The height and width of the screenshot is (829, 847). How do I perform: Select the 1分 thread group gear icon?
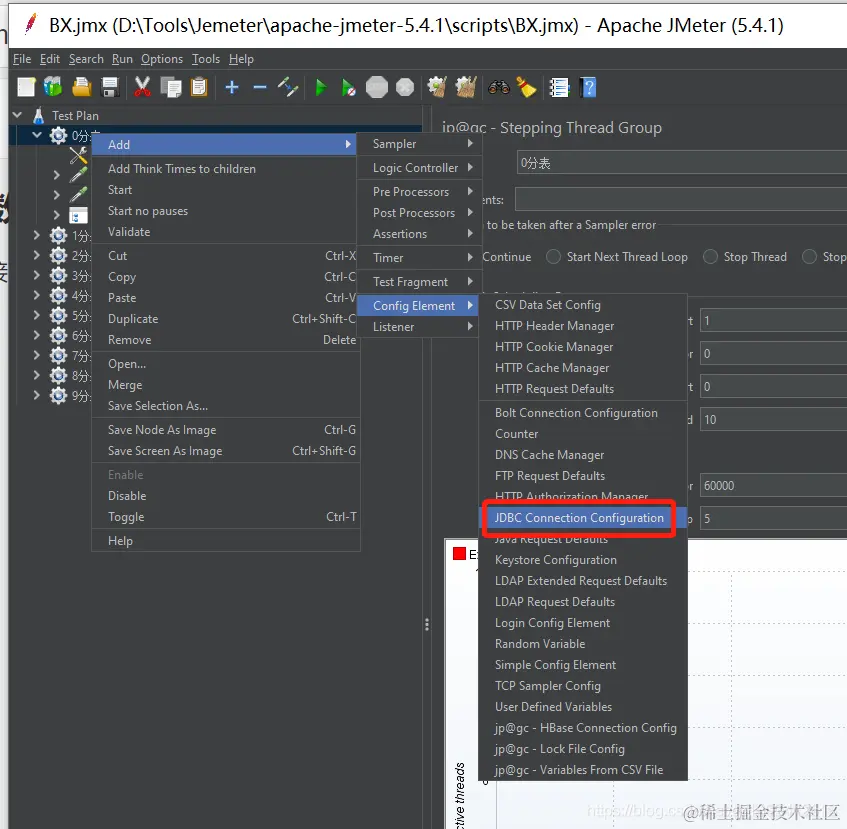58,235
